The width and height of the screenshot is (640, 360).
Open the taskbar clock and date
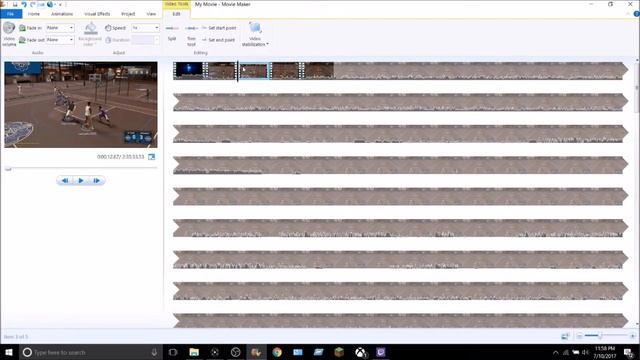click(x=604, y=352)
